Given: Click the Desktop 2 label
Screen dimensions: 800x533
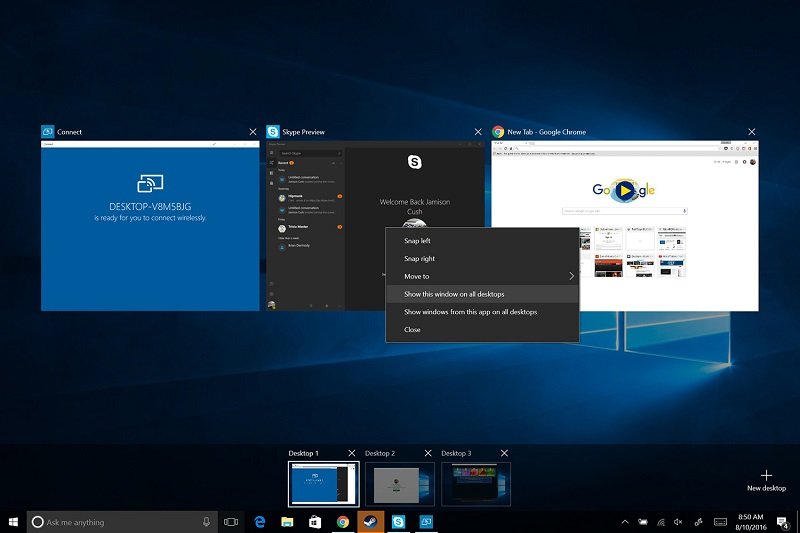Looking at the screenshot, I should (380, 453).
